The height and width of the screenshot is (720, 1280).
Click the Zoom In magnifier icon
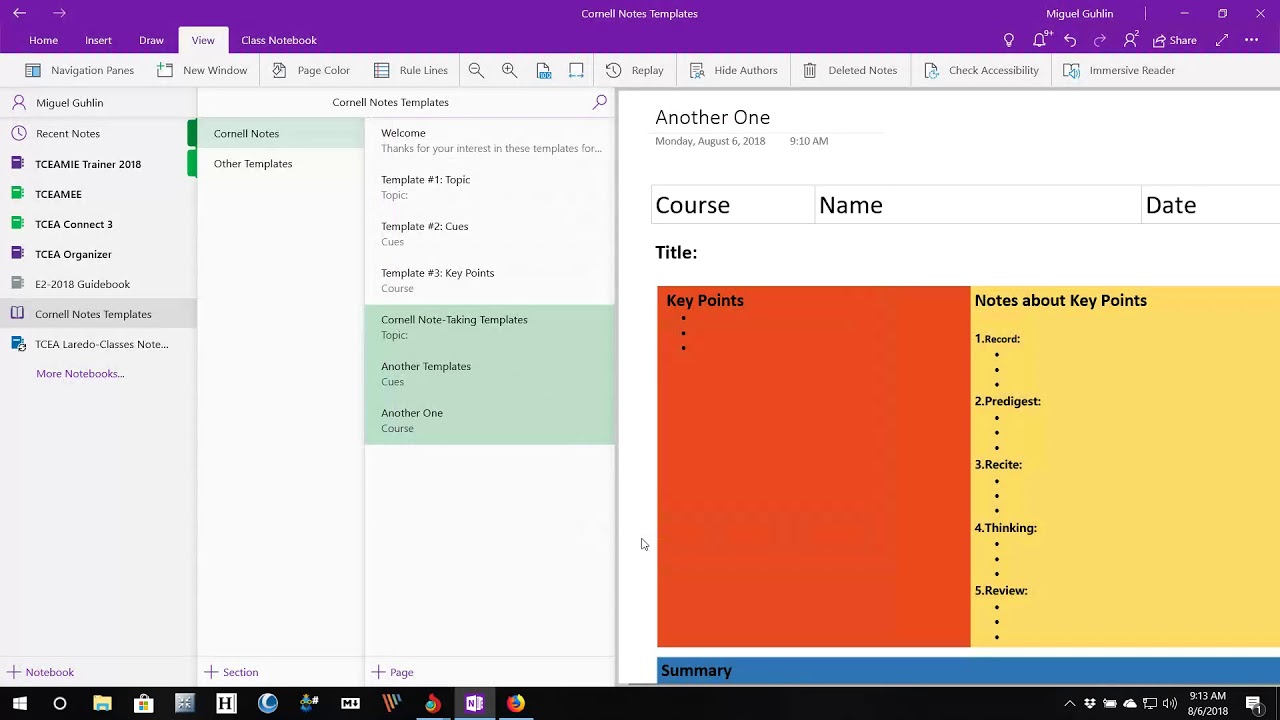[x=509, y=70]
